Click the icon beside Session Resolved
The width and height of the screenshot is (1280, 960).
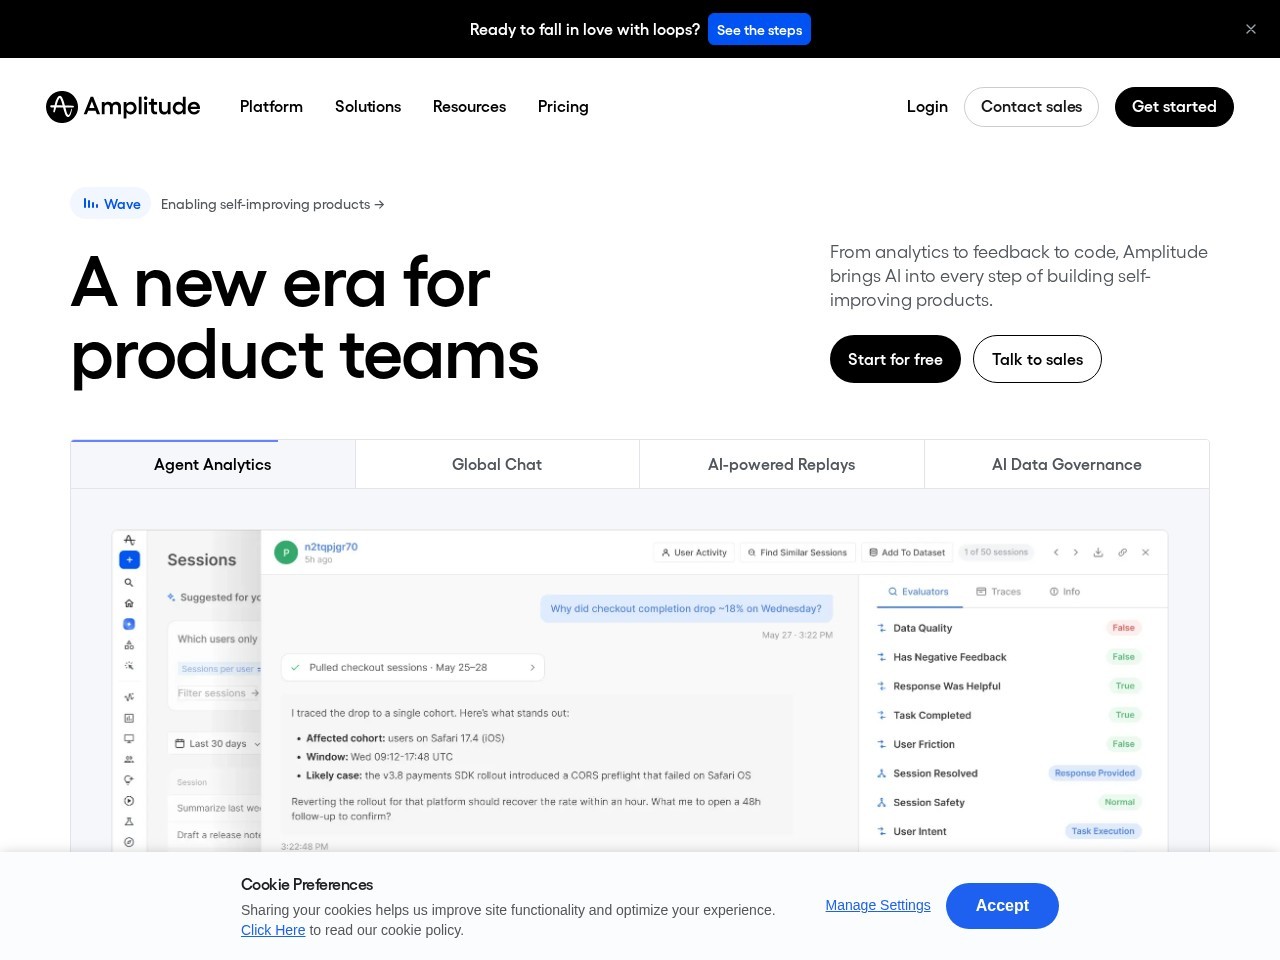click(x=881, y=773)
